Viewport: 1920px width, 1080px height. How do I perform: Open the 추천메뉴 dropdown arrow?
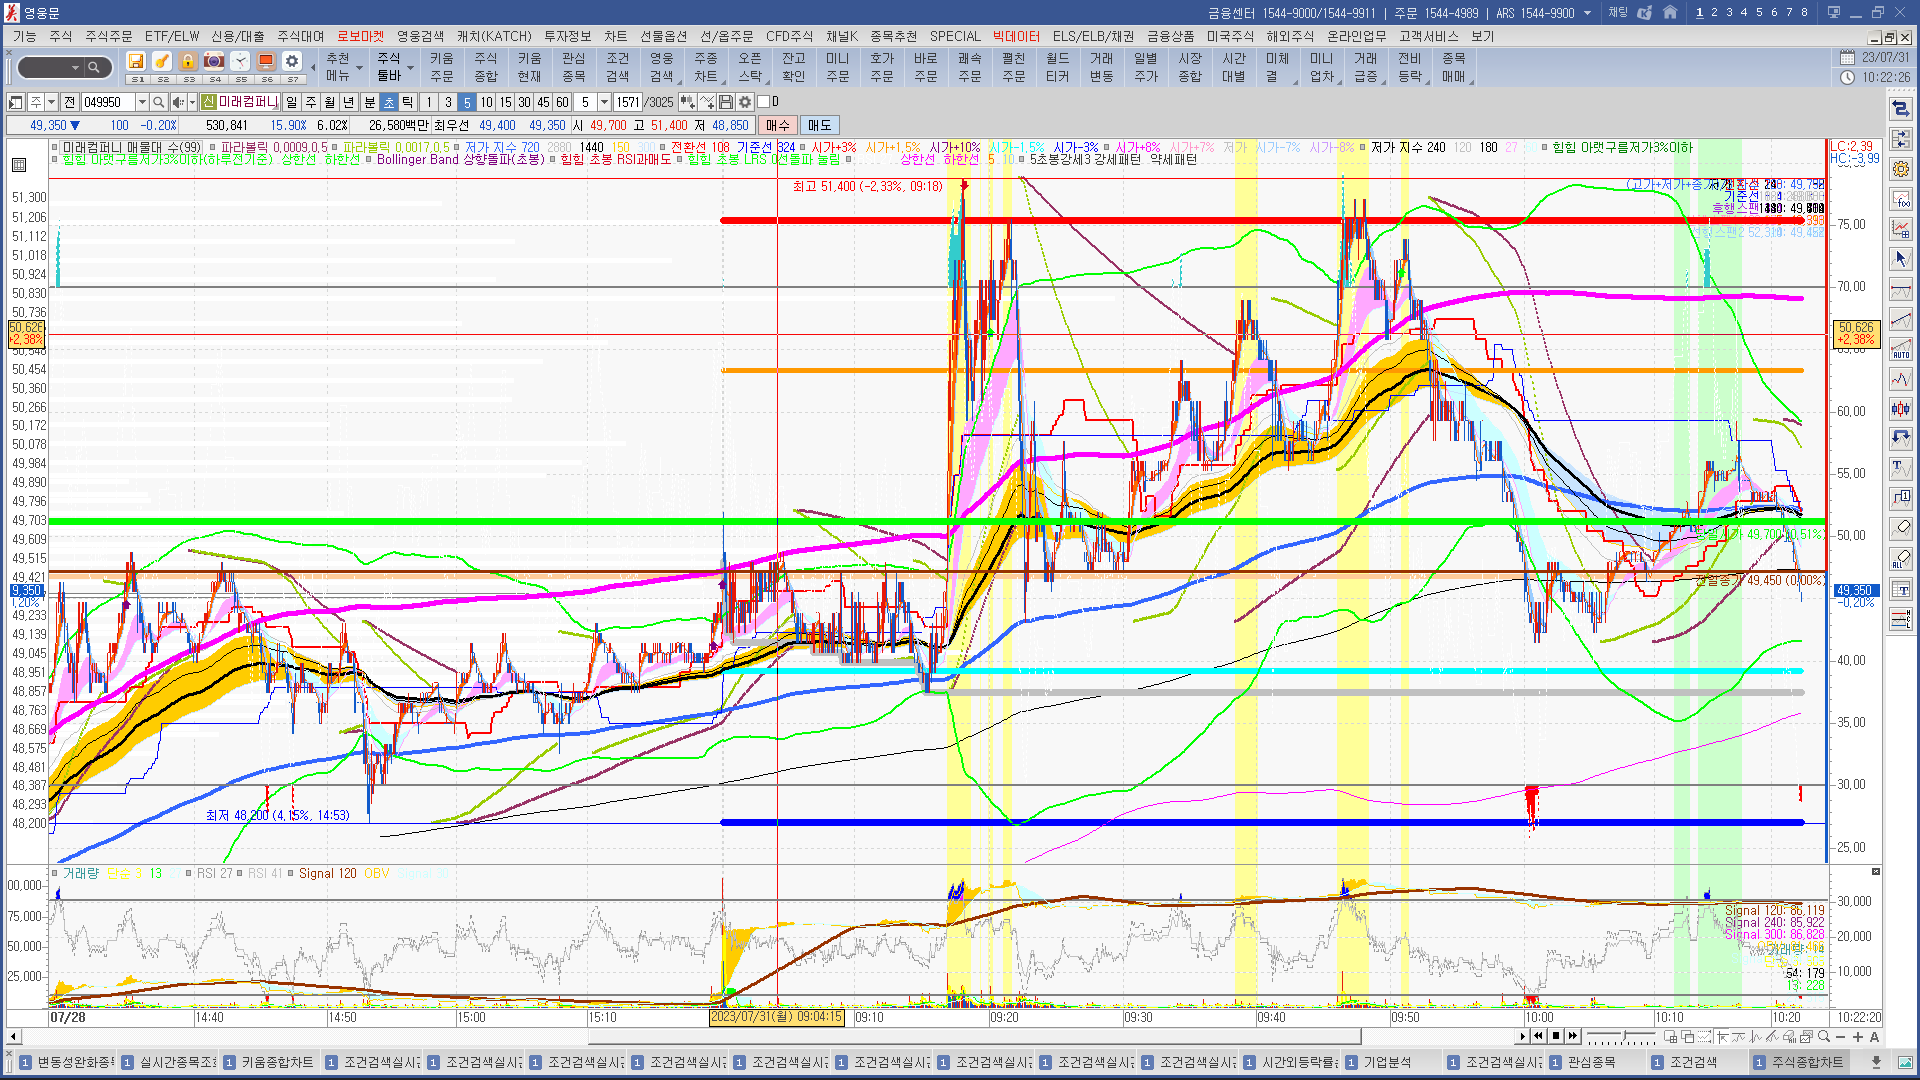(x=359, y=68)
